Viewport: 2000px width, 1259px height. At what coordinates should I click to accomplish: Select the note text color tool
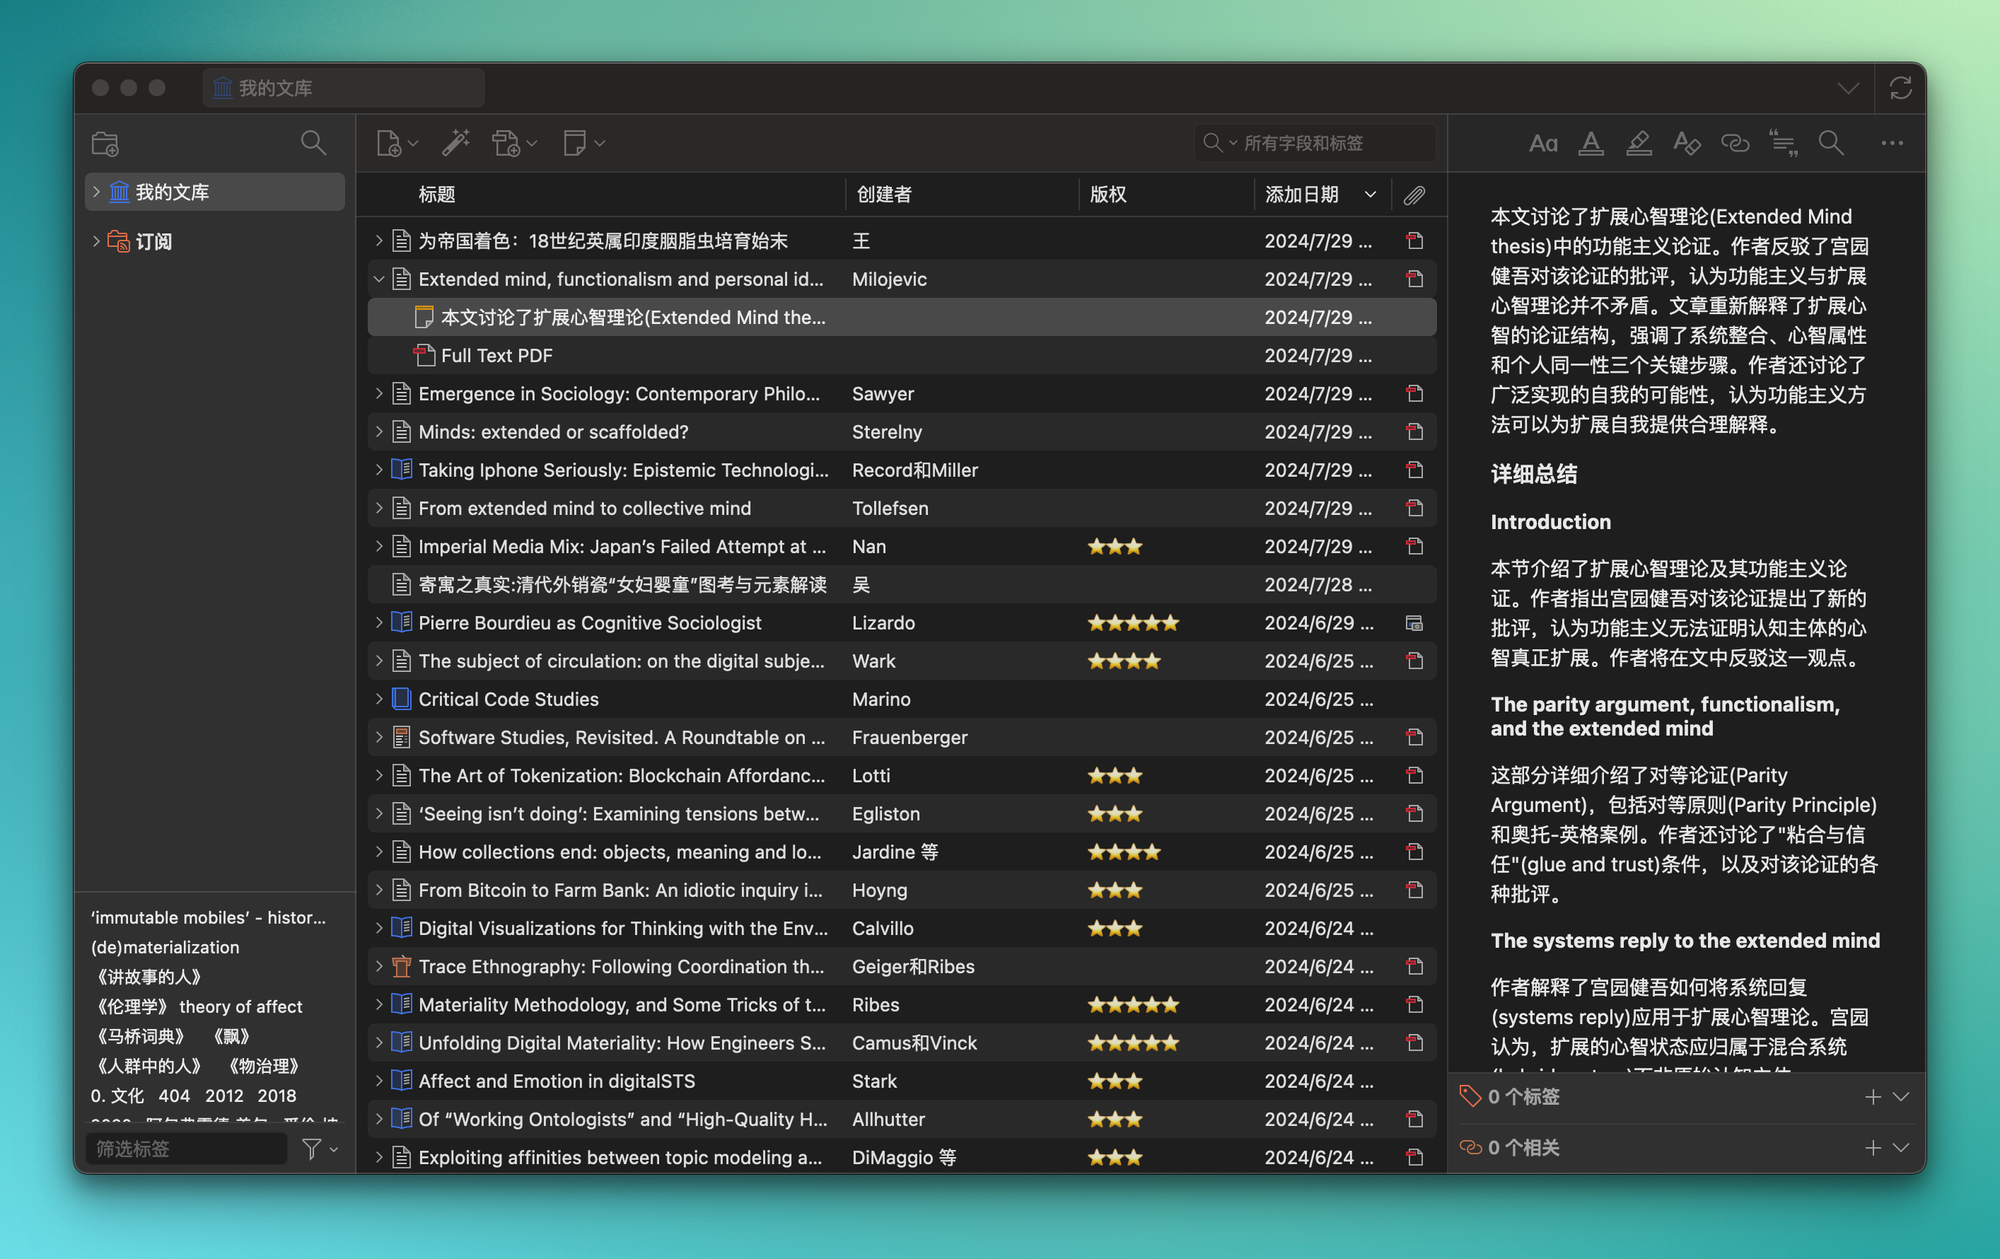tap(1591, 143)
